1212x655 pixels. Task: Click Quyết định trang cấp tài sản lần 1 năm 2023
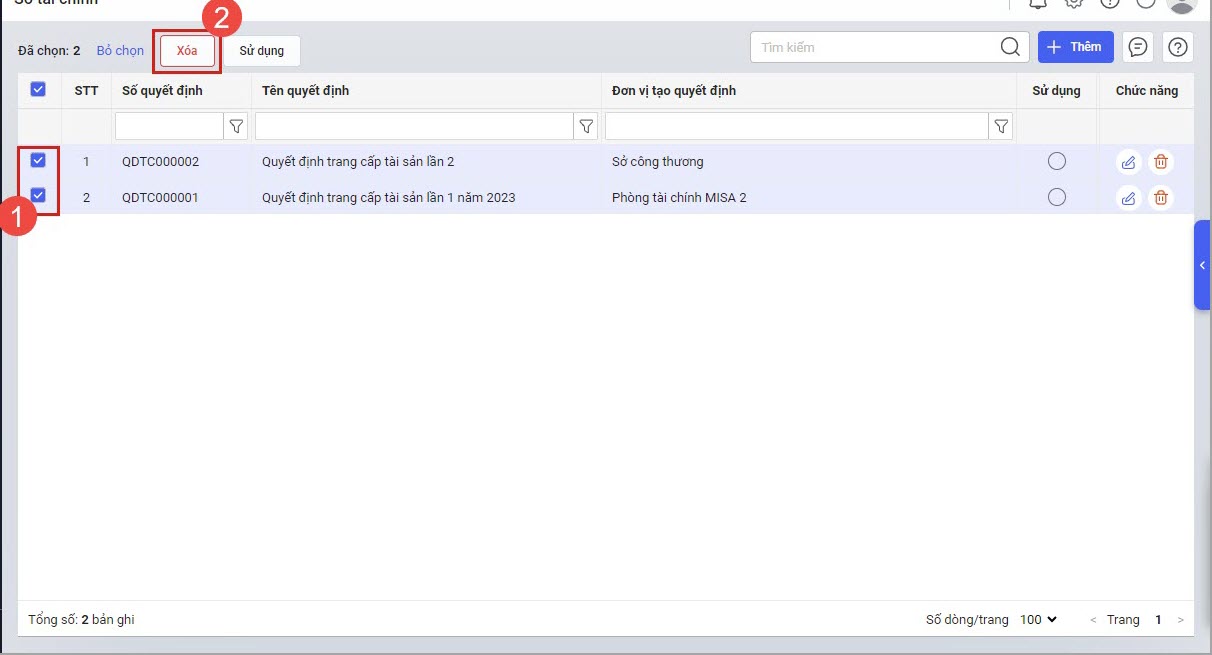point(389,198)
